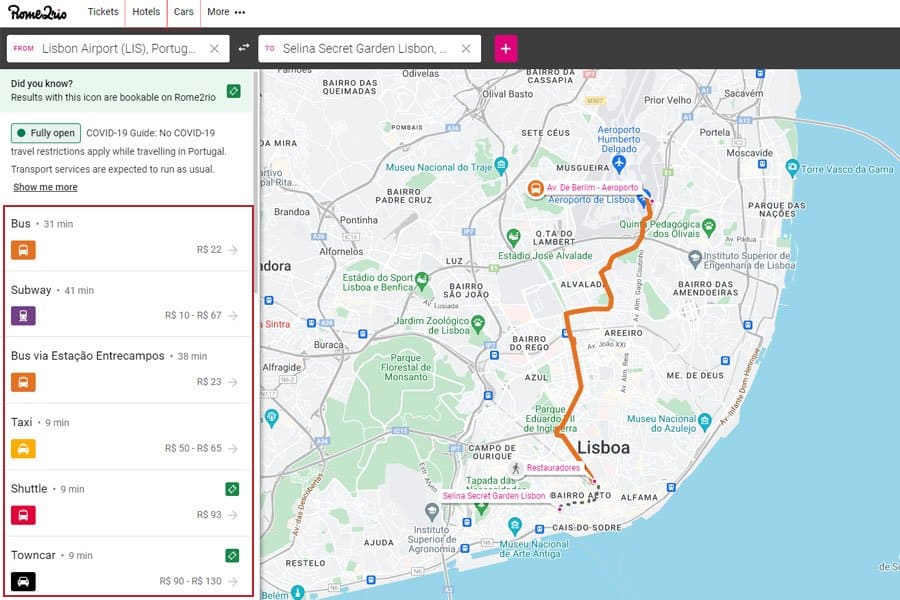Click the Fully open status badge

[x=46, y=133]
